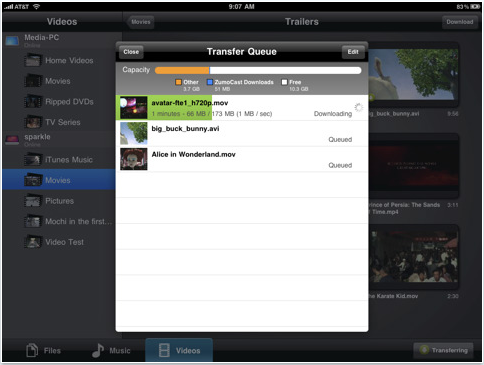The width and height of the screenshot is (484, 365).
Task: Click the white Free legend swatch
Action: click(x=284, y=82)
